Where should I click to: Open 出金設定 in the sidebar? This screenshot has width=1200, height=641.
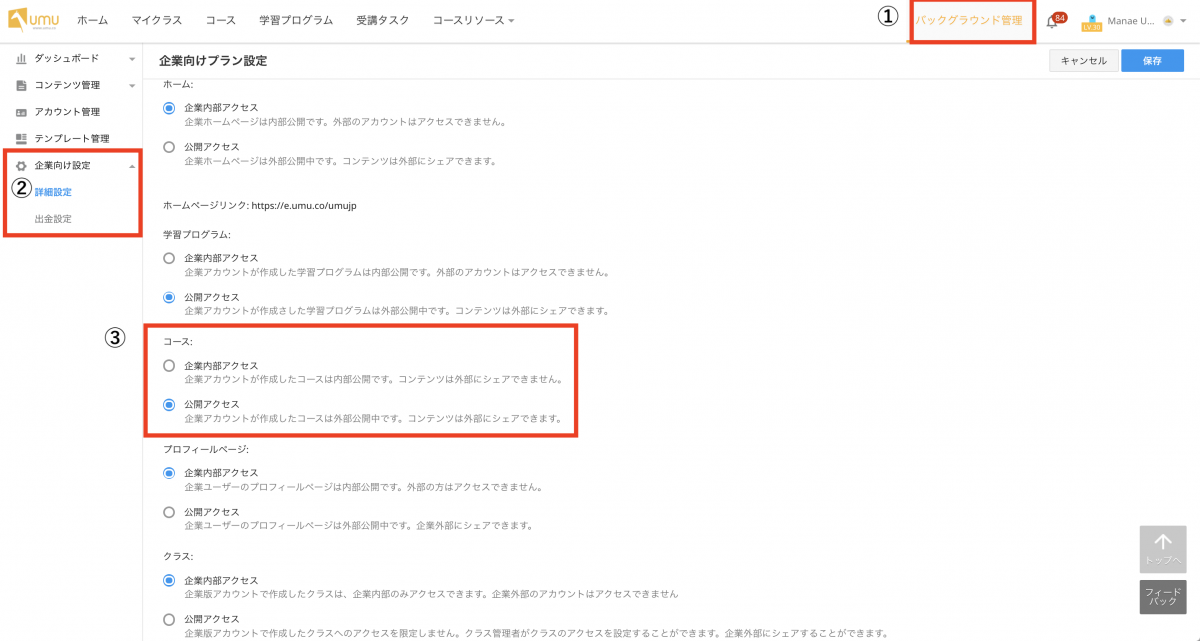point(53,219)
